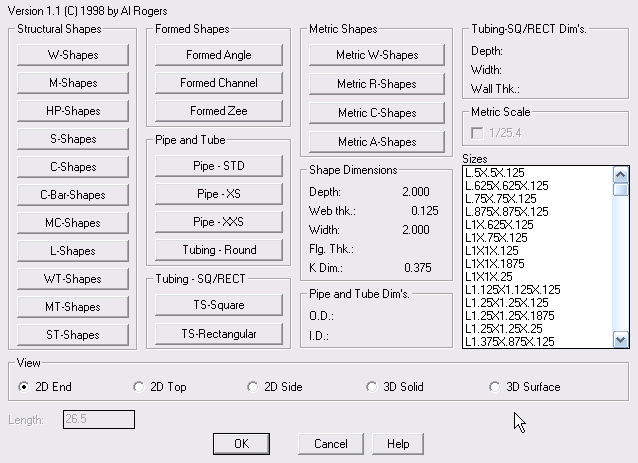Viewport: 638px width, 463px height.
Task: Select 3D Solid view radio
Action: point(371,387)
